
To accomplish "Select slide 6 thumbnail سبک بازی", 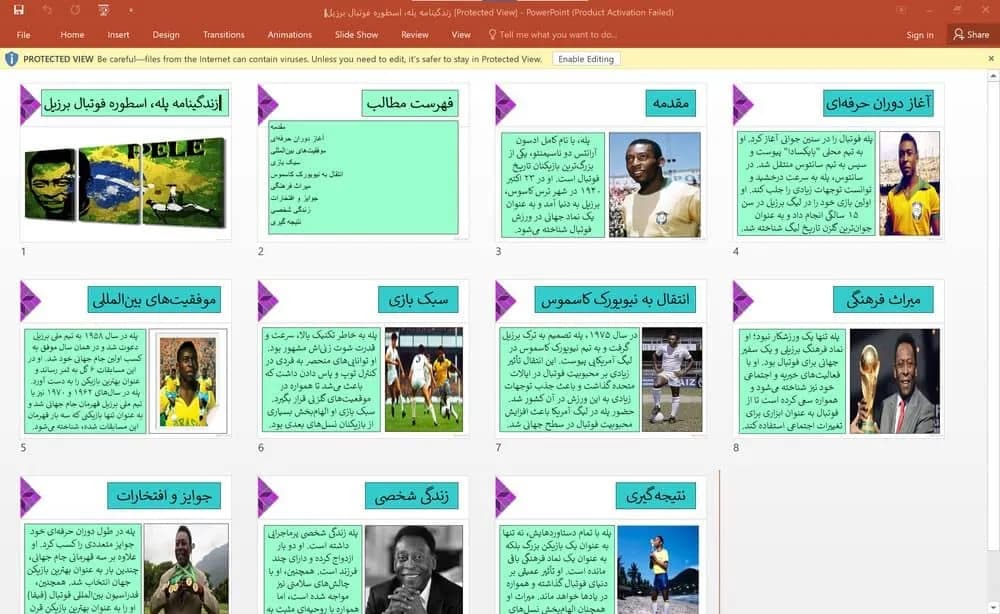I will pyautogui.click(x=363, y=358).
